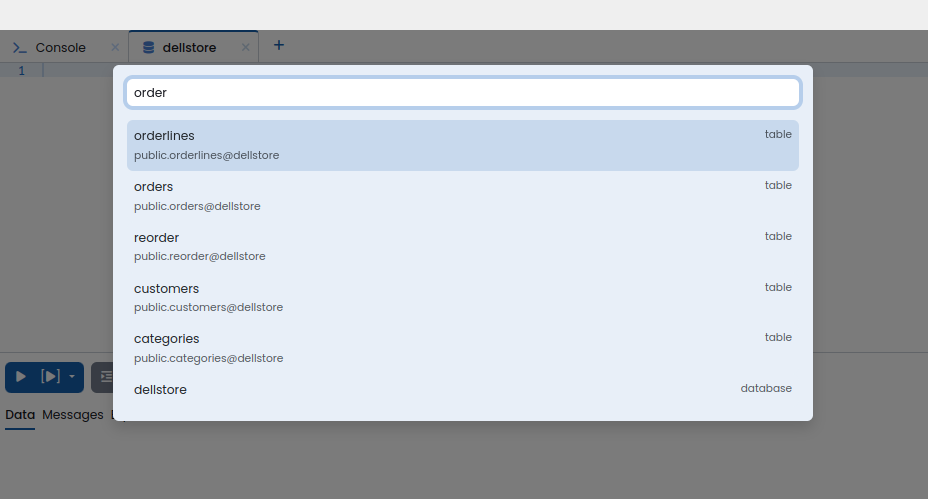Open the categories table result

tap(462, 348)
